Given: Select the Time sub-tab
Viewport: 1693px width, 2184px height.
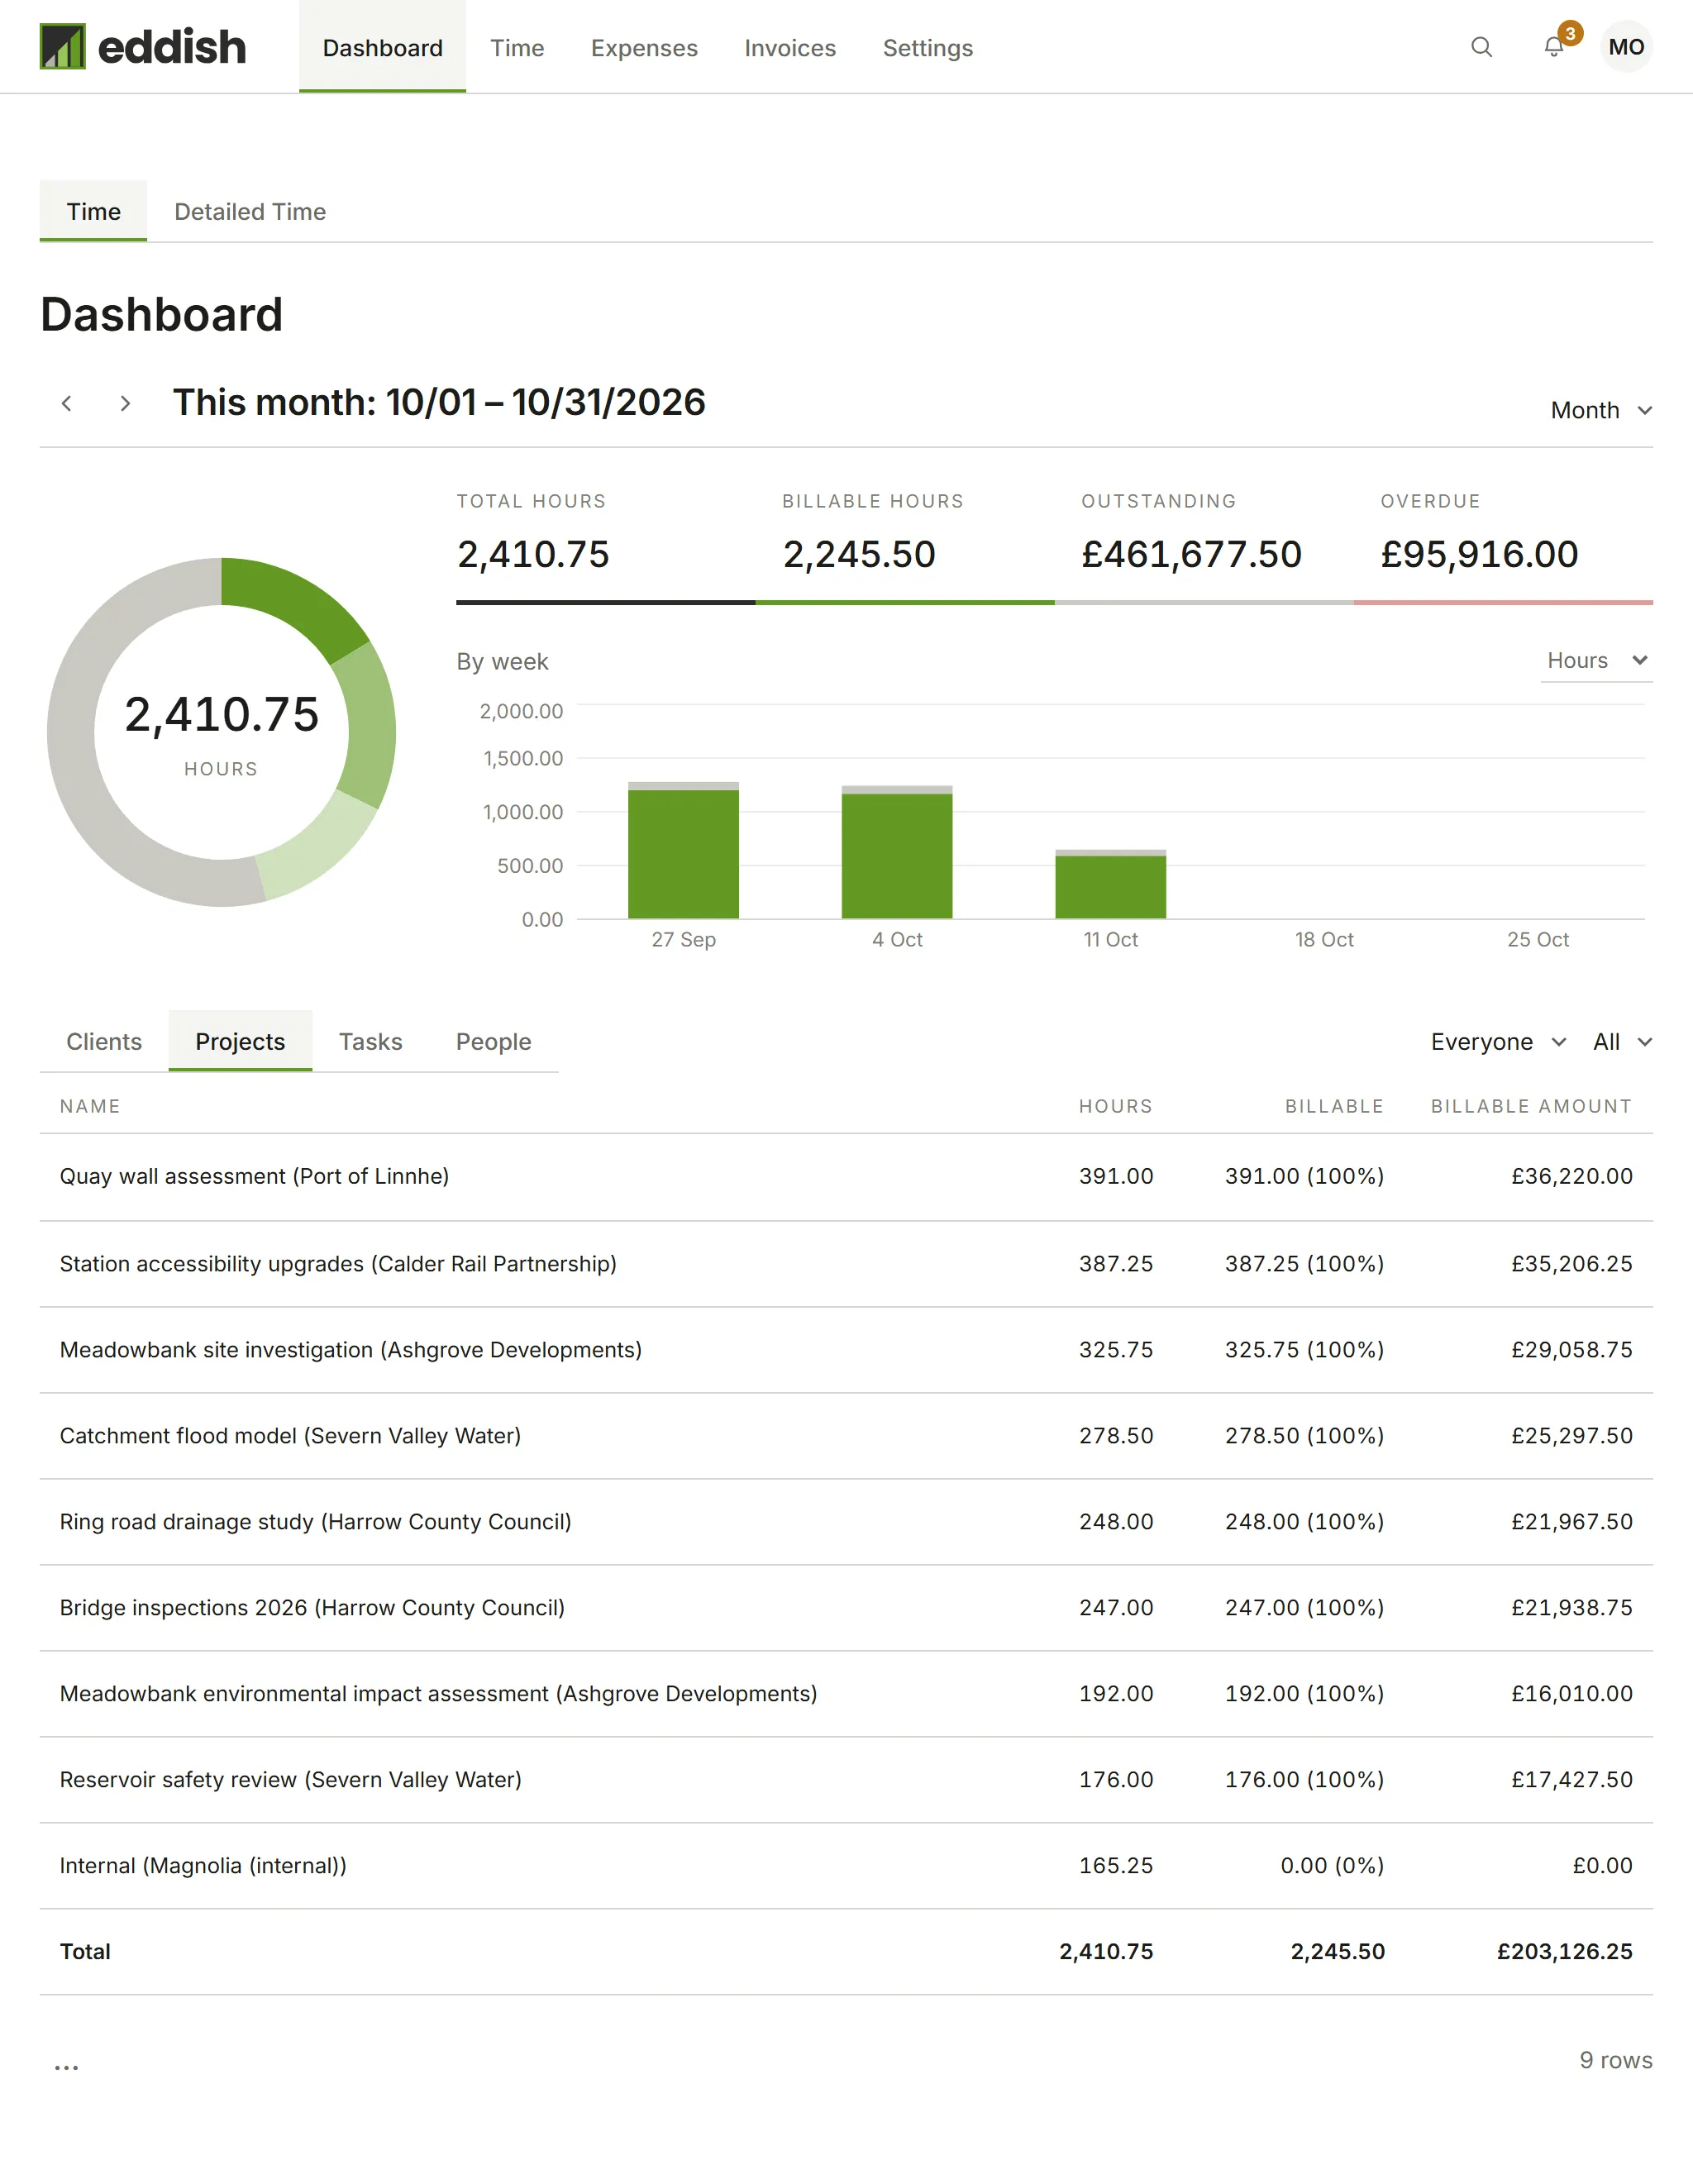Looking at the screenshot, I should point(93,211).
